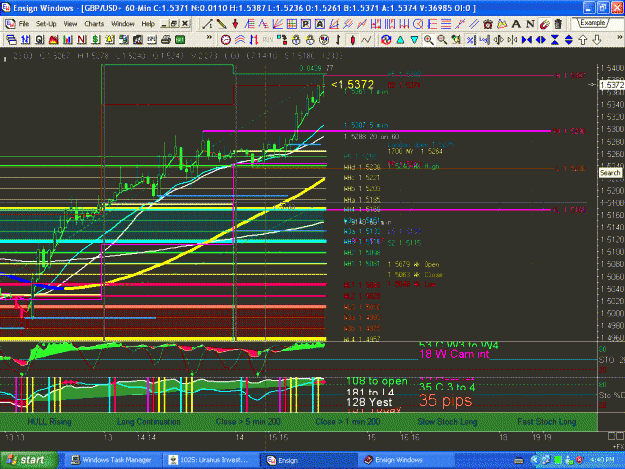The height and width of the screenshot is (469, 625).
Task: Click the zoom in magnifier
Action: tap(428, 40)
